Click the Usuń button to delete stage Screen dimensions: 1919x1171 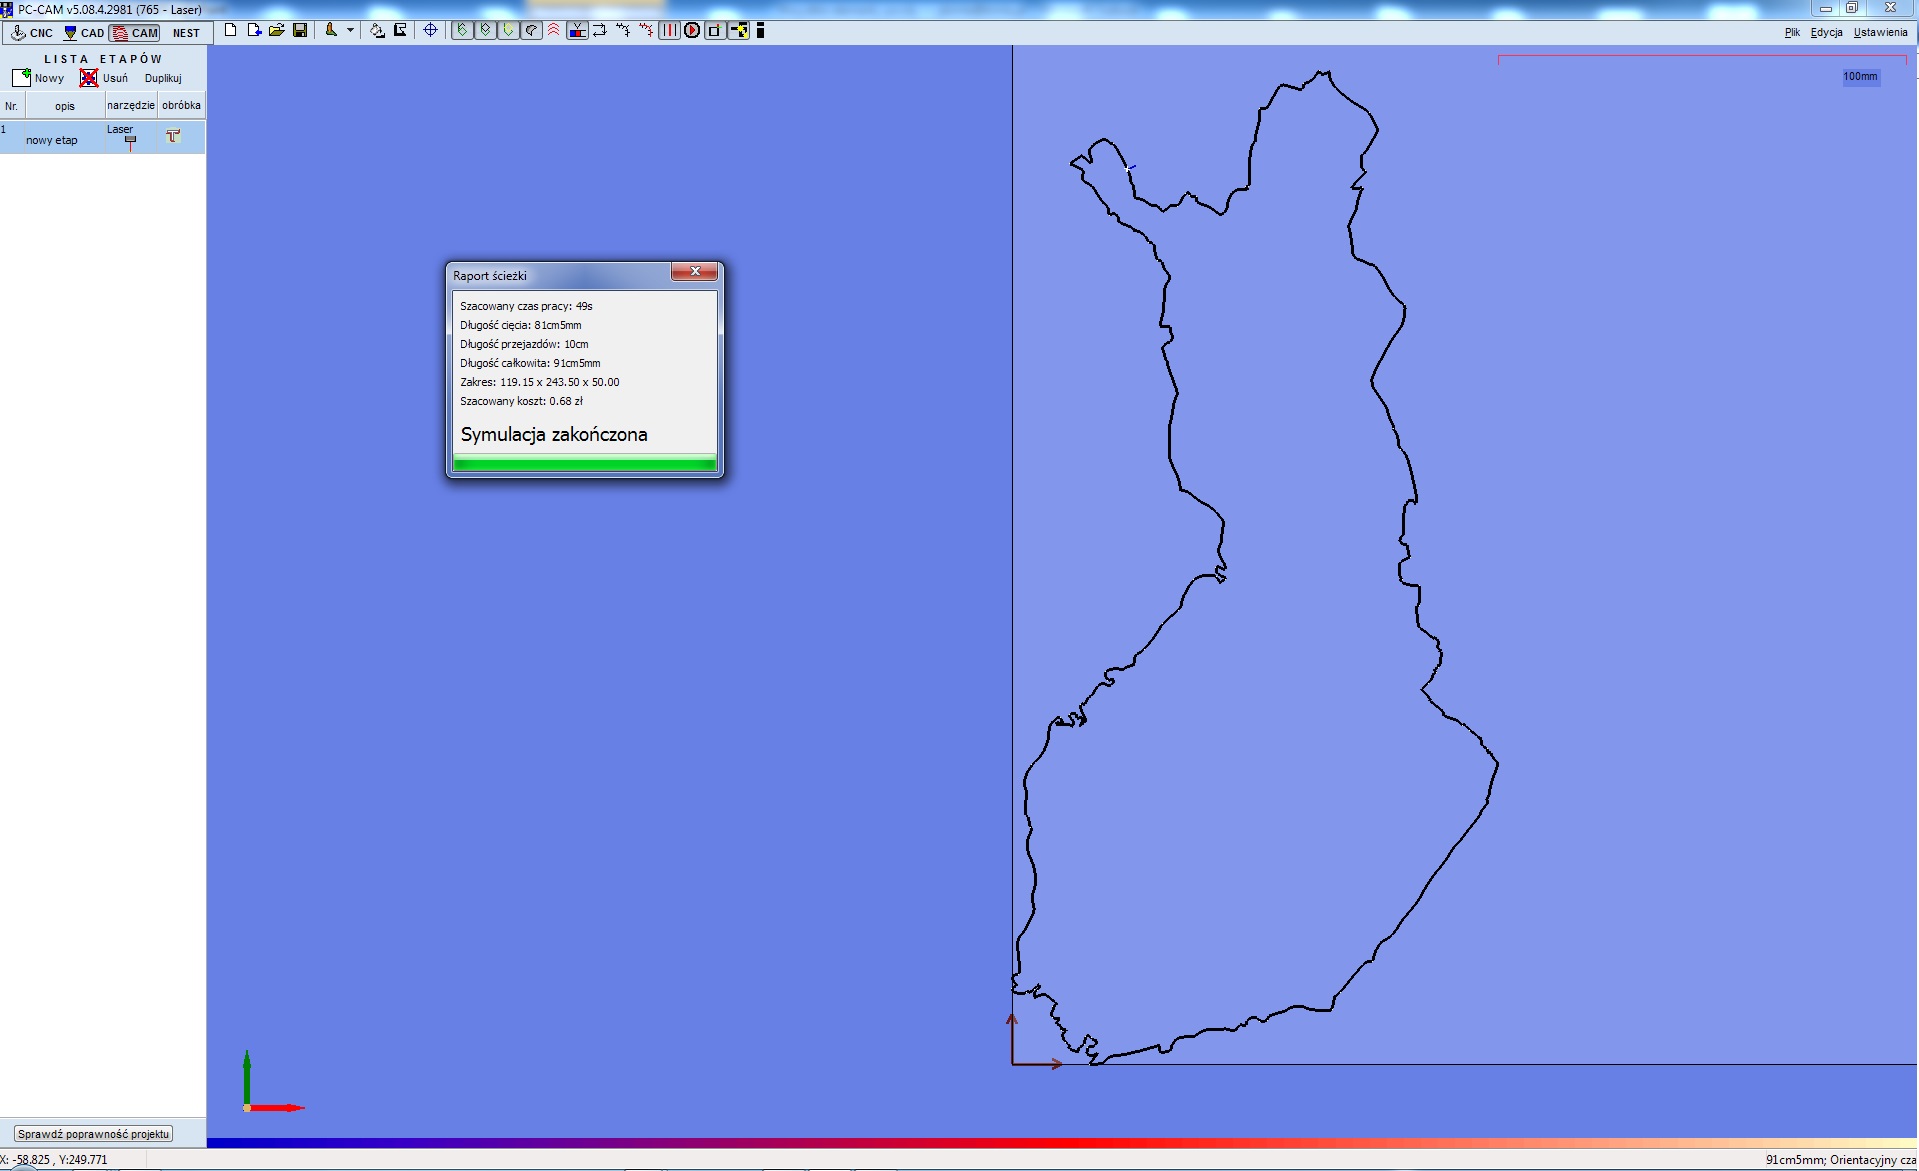[115, 78]
